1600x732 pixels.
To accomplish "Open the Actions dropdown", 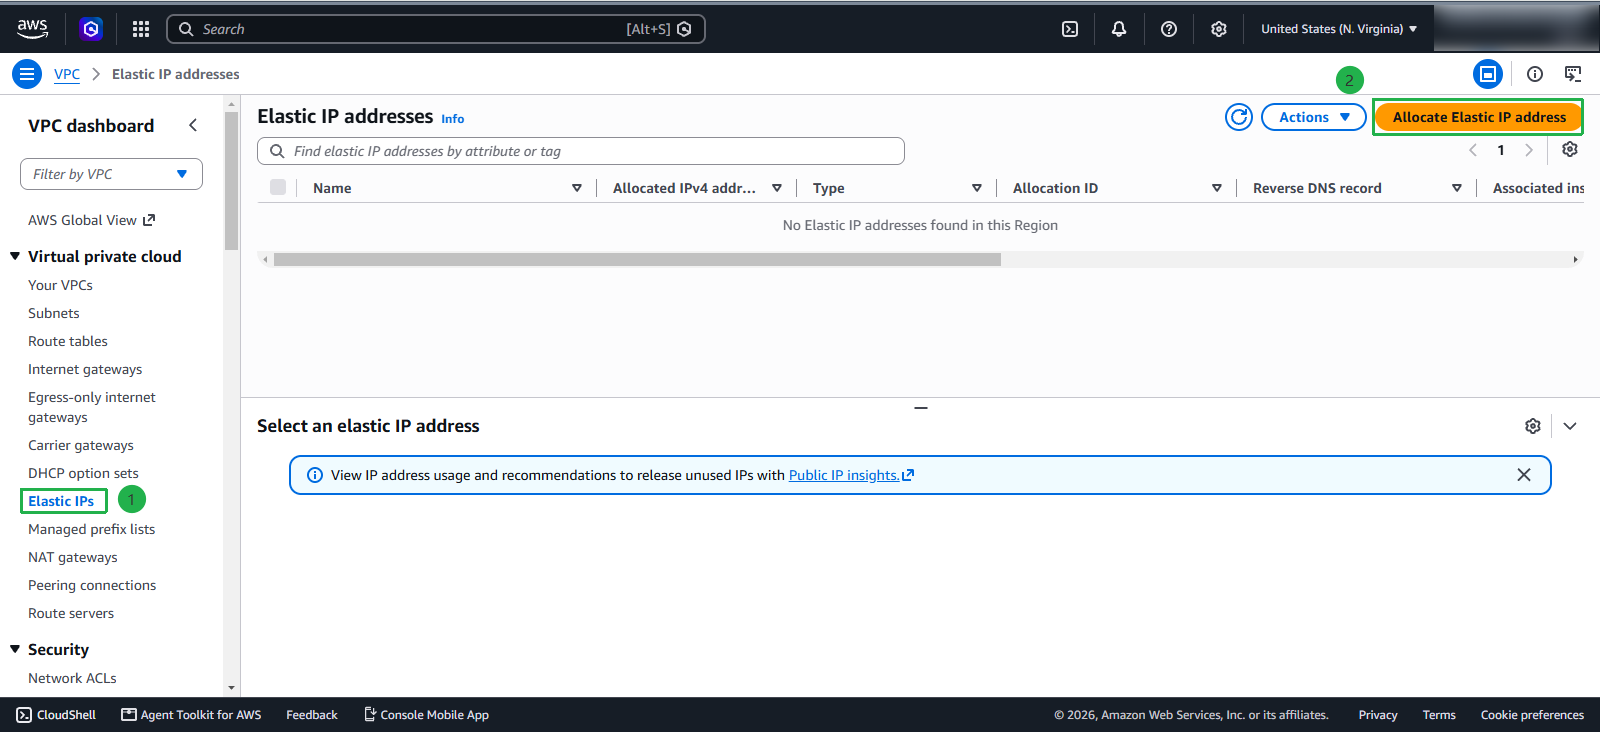I will [1314, 117].
